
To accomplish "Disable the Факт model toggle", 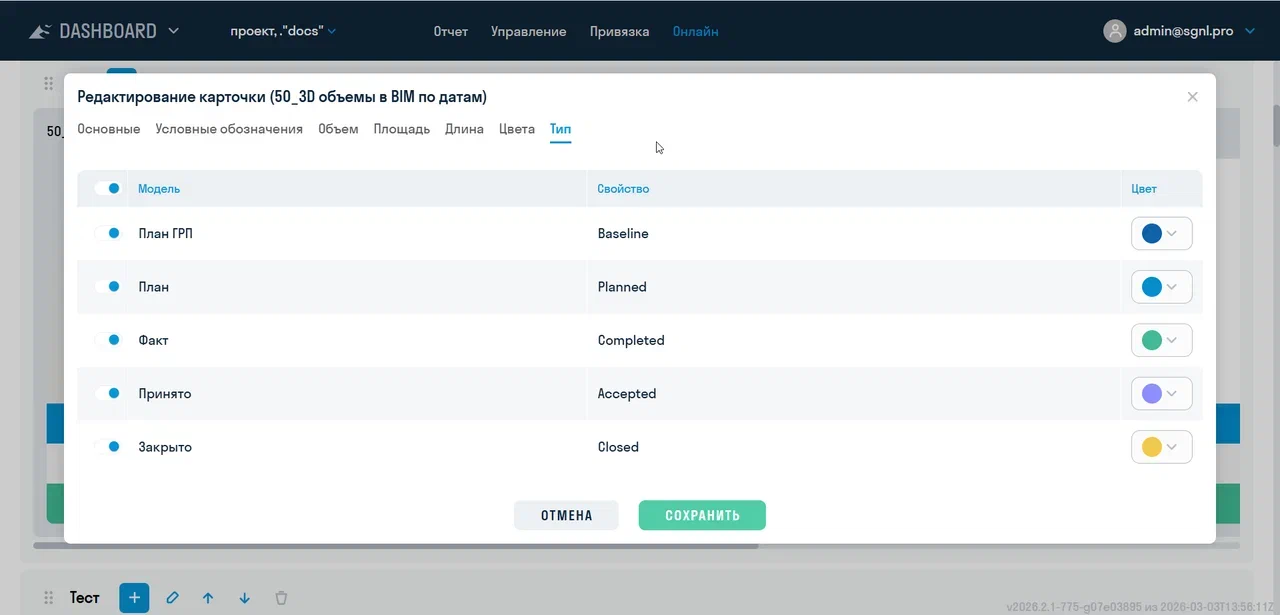I will pos(108,340).
